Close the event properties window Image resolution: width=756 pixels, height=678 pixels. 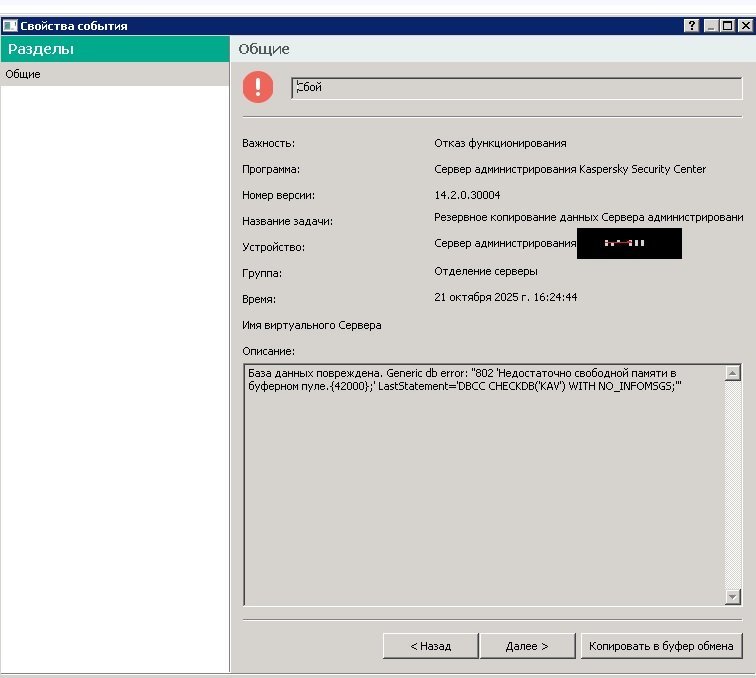pos(745,26)
